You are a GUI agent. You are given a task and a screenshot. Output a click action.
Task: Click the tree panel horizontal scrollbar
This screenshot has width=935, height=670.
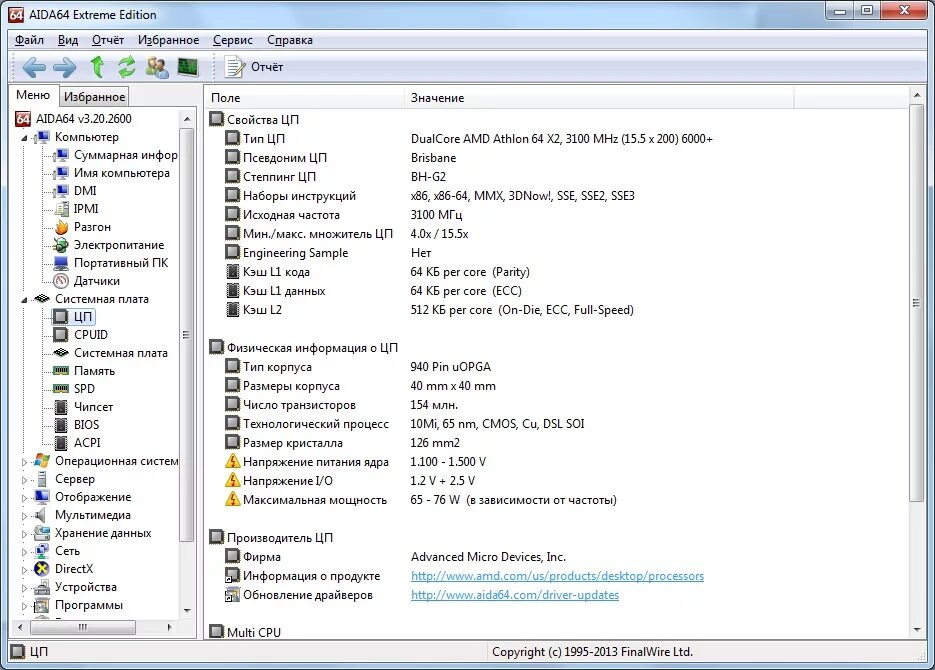point(83,627)
